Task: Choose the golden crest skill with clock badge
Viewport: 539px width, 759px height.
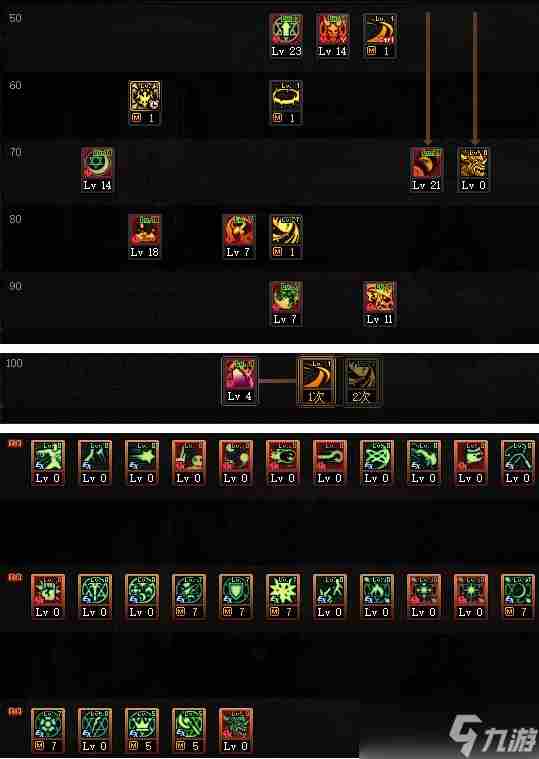Action: [x=145, y=103]
